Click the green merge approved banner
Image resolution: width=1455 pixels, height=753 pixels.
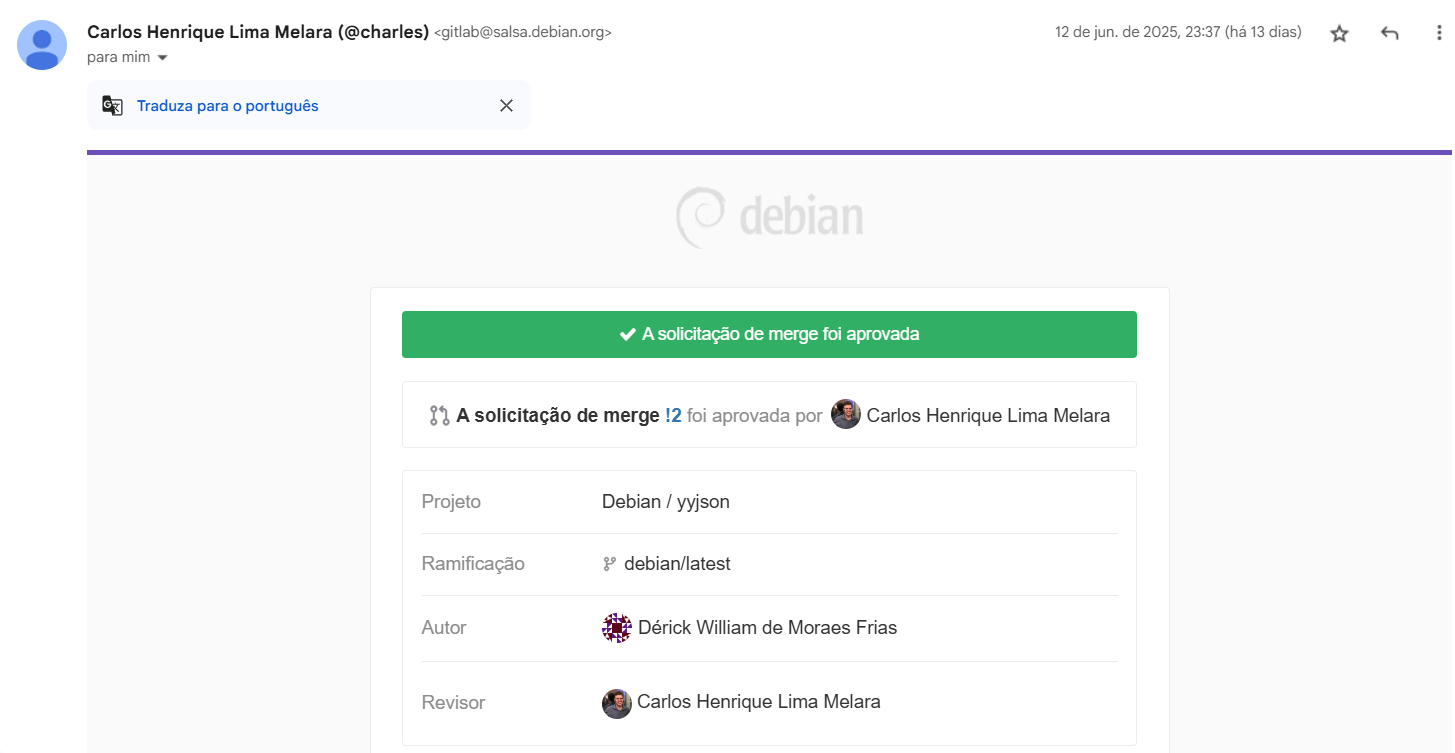pos(769,334)
